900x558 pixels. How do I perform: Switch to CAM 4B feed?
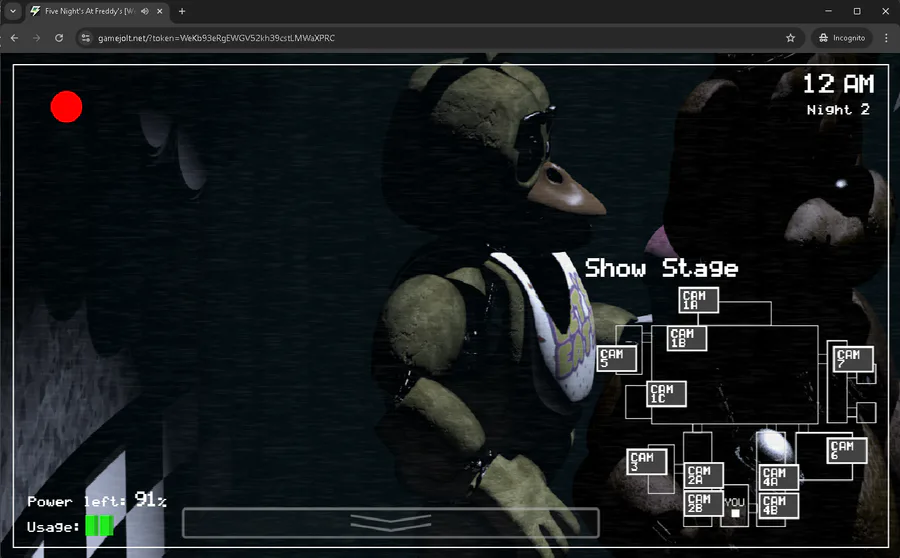(x=778, y=506)
